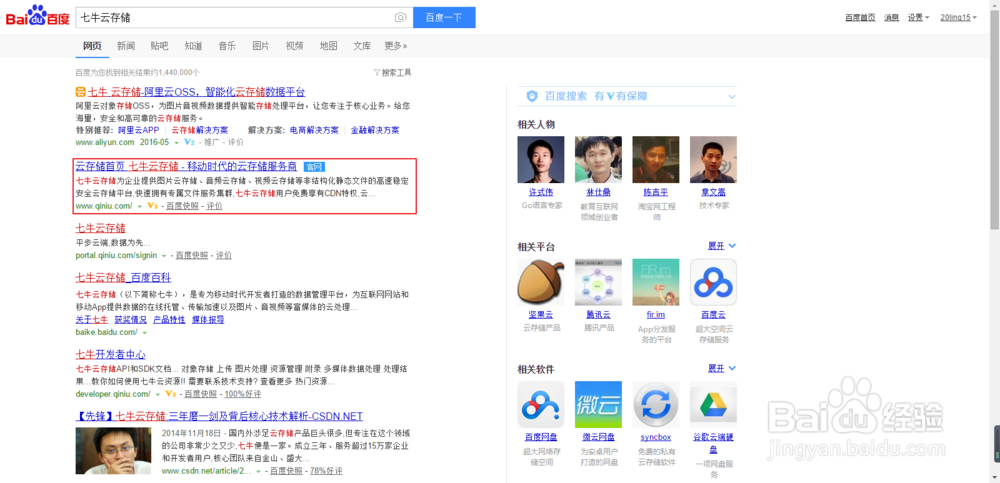Click the ad badge icon before 七牛 云存储-阿里云OSS
The height and width of the screenshot is (483, 1000).
80,92
